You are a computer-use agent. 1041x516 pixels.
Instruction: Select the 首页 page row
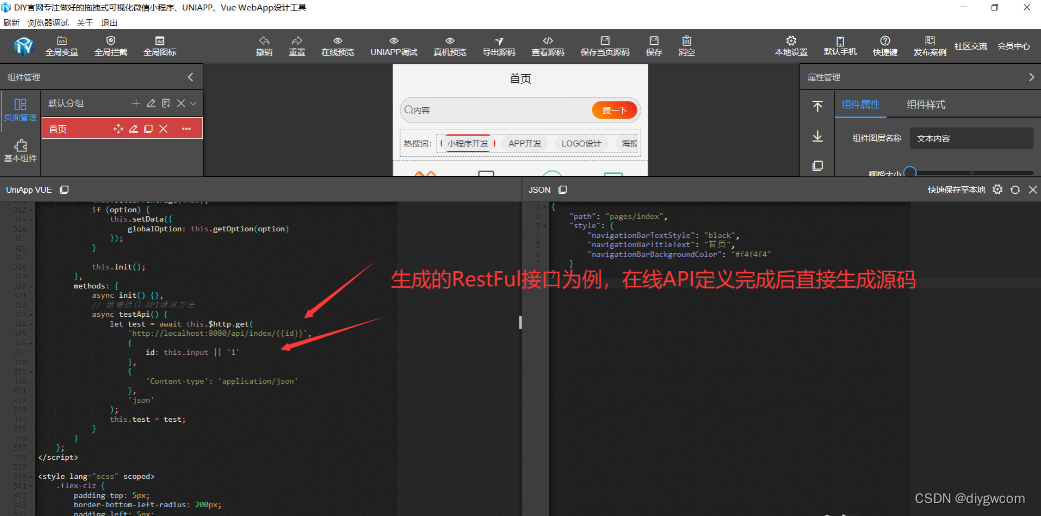[x=121, y=128]
